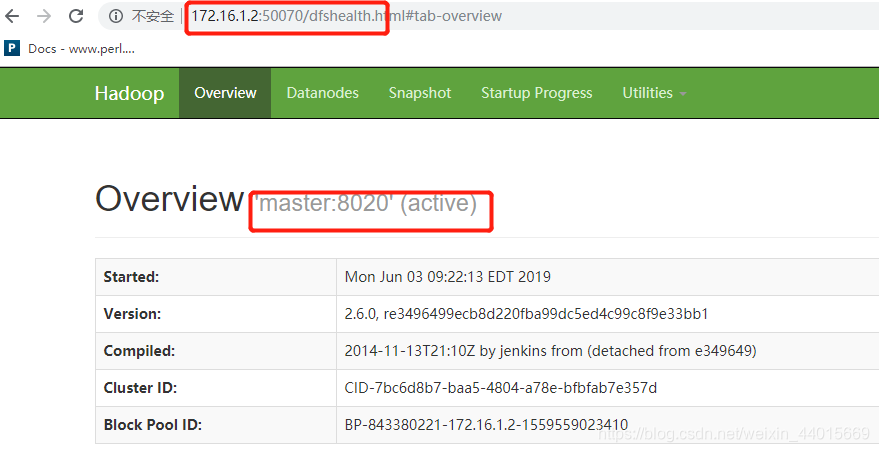
Task: Select version value 2.6.0, re3496499ecb...
Action: click(x=526, y=314)
